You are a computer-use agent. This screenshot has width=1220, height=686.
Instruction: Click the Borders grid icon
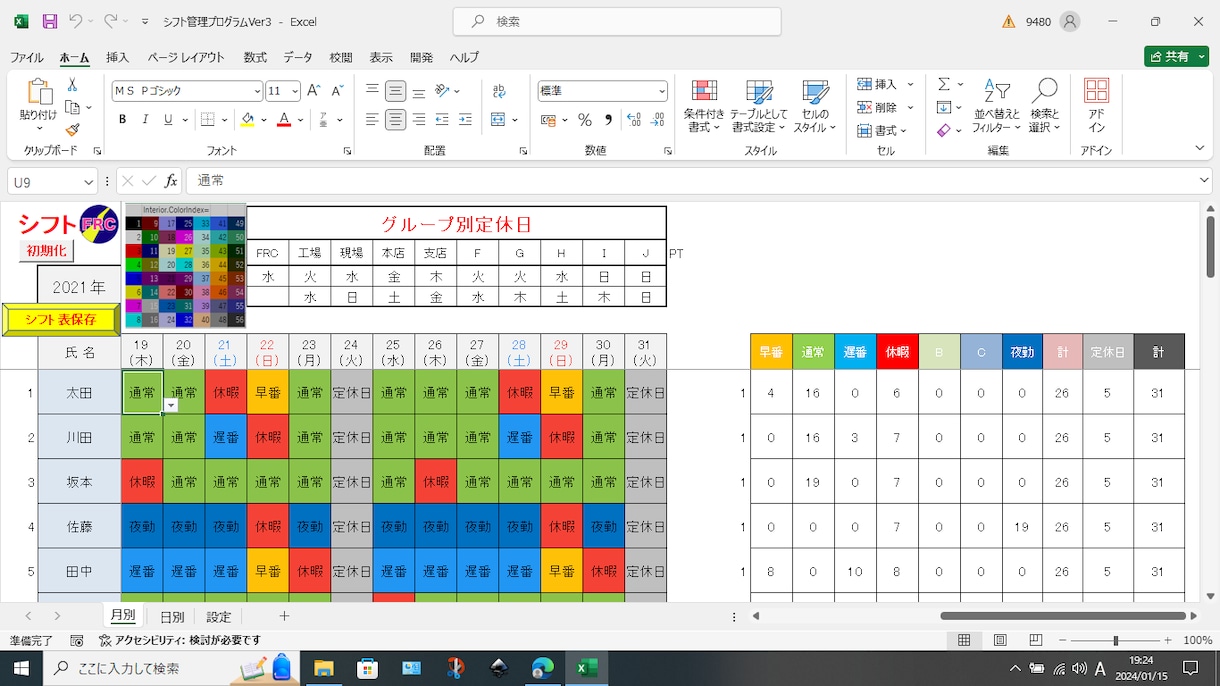(208, 119)
